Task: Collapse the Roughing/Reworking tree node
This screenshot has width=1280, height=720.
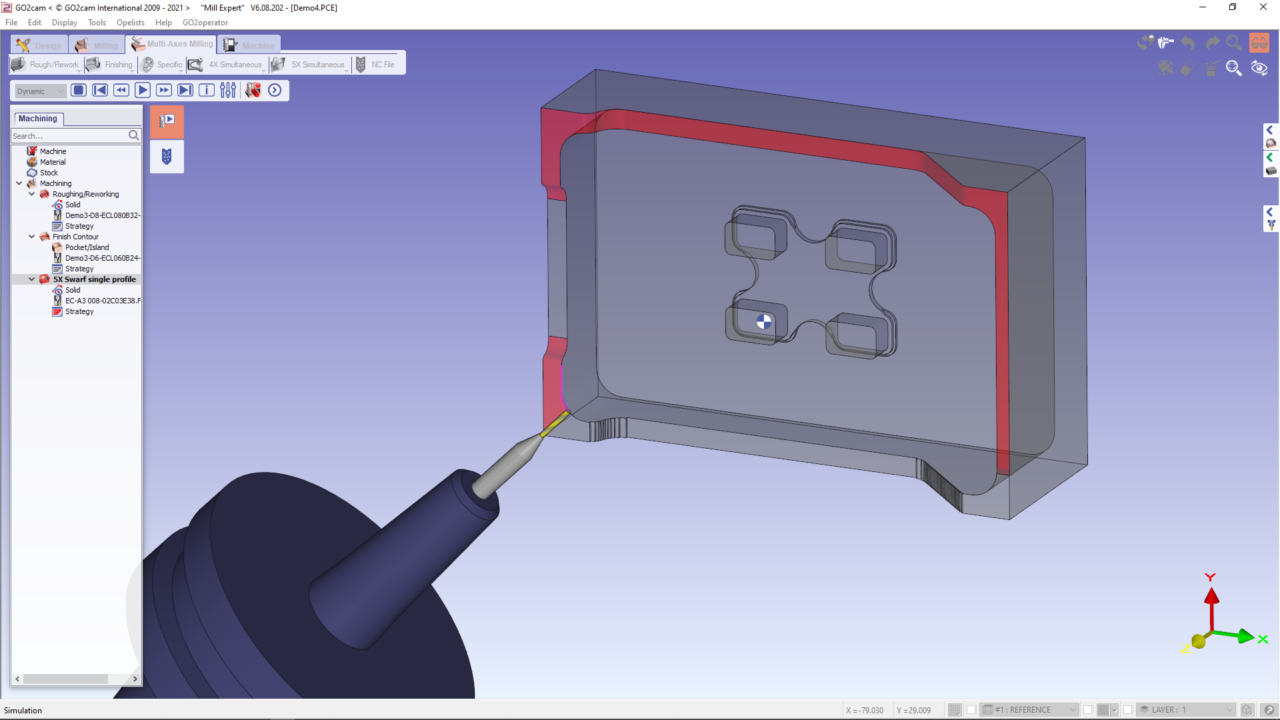Action: pyautogui.click(x=32, y=194)
